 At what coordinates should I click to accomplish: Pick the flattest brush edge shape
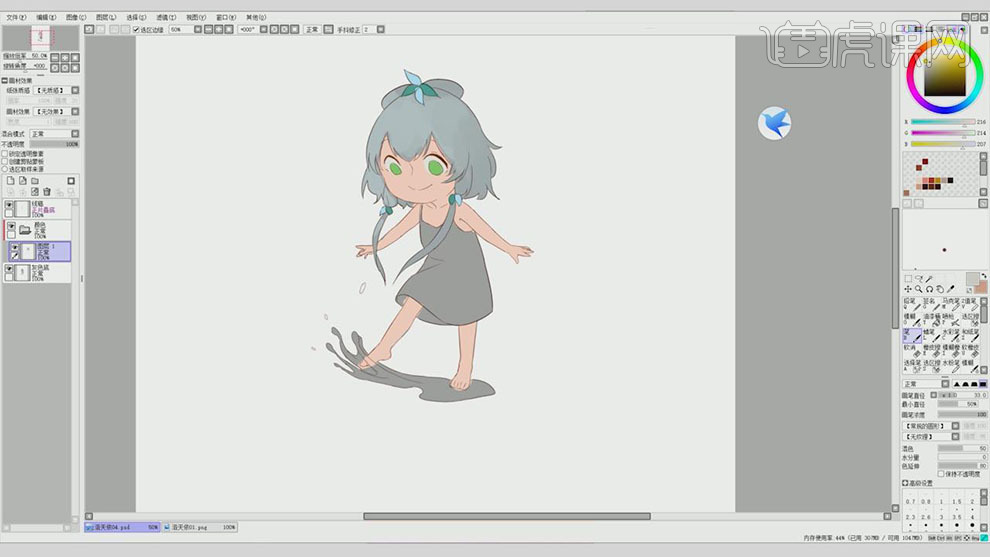point(983,384)
